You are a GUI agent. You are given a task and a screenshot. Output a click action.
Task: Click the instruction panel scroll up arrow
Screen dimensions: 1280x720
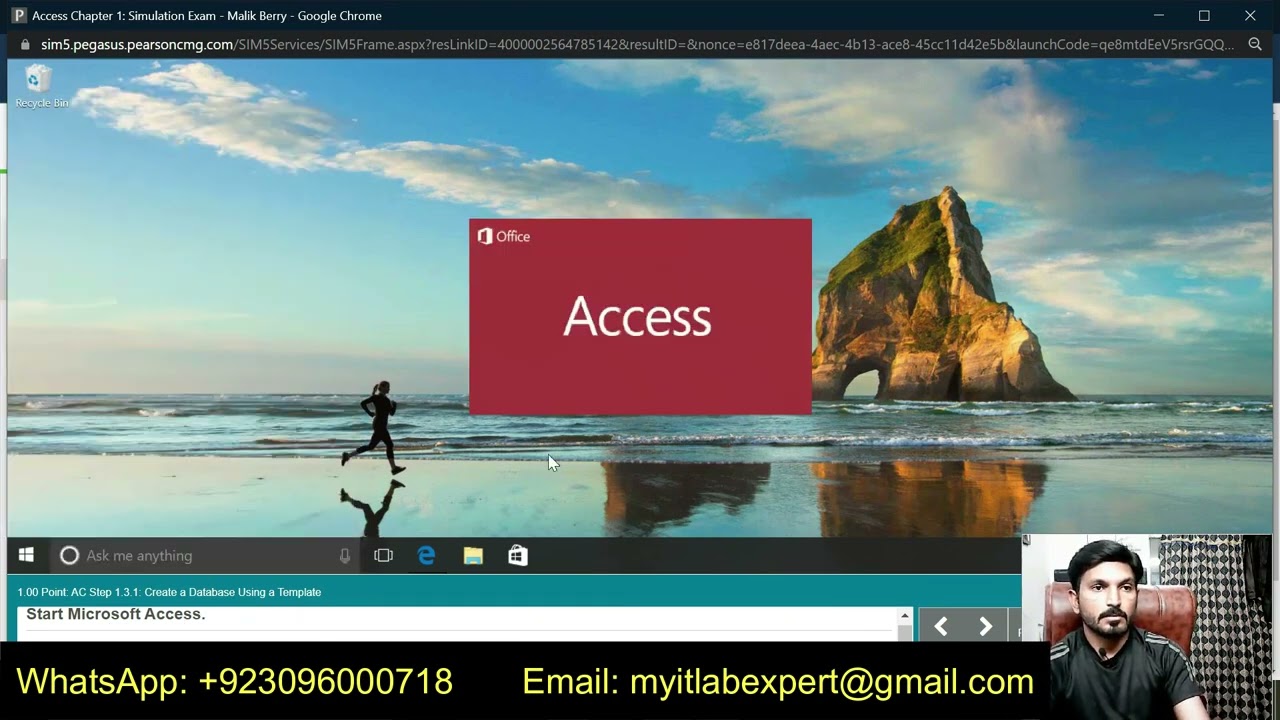905,616
